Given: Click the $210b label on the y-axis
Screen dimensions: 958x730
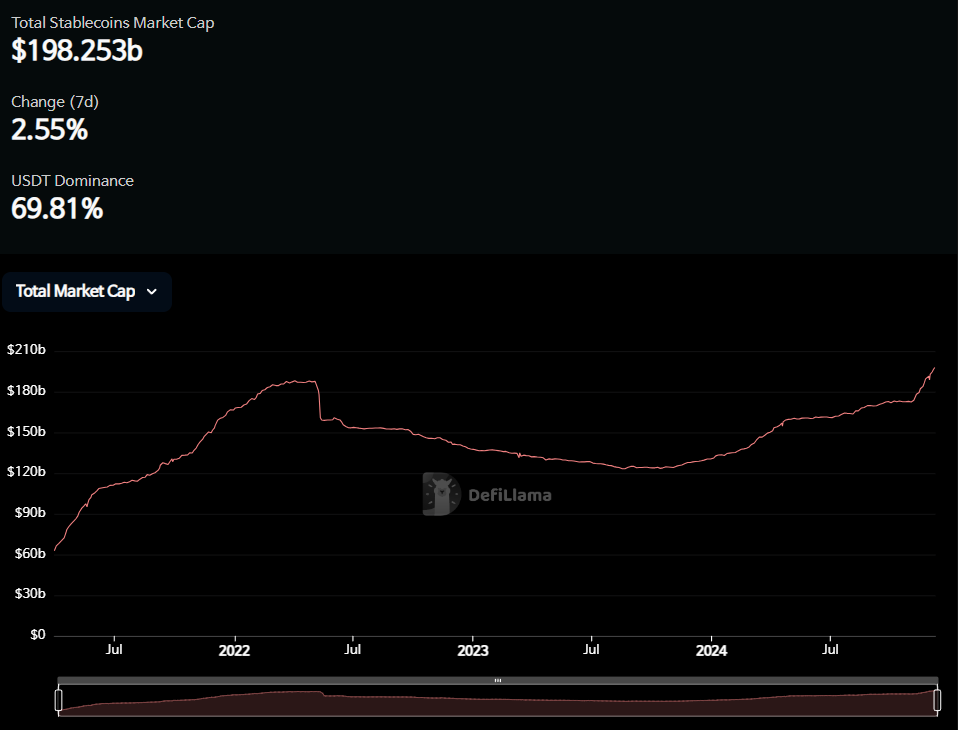Looking at the screenshot, I should [x=26, y=350].
